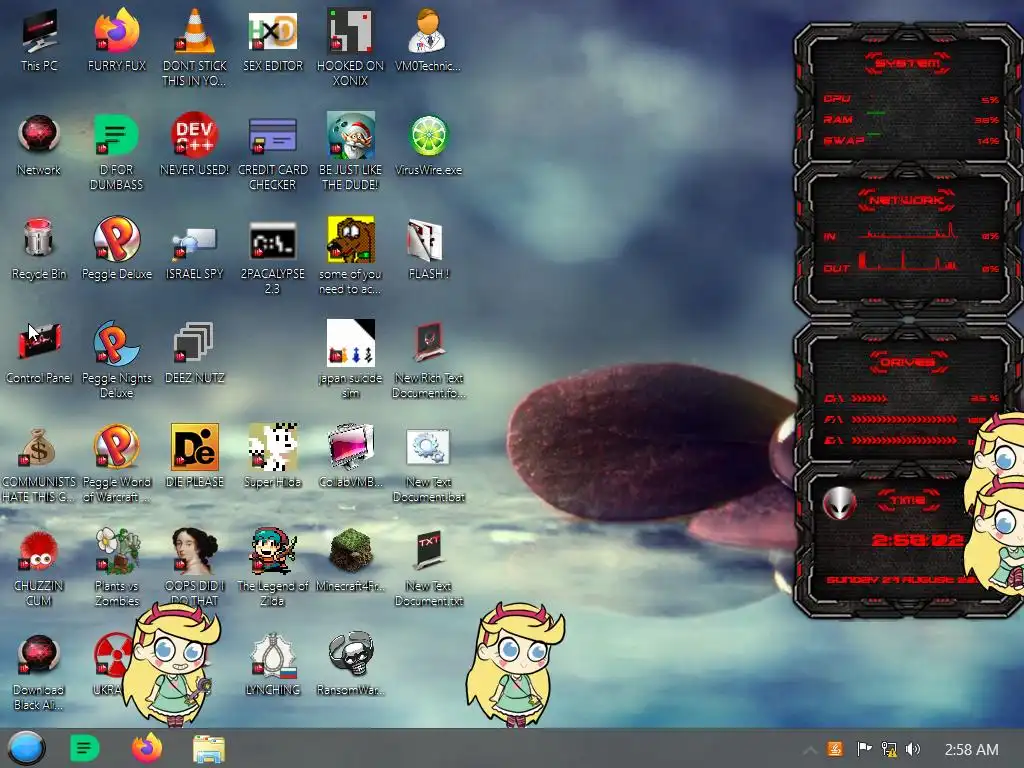Select the some of you need to ac... icon

[x=350, y=256]
